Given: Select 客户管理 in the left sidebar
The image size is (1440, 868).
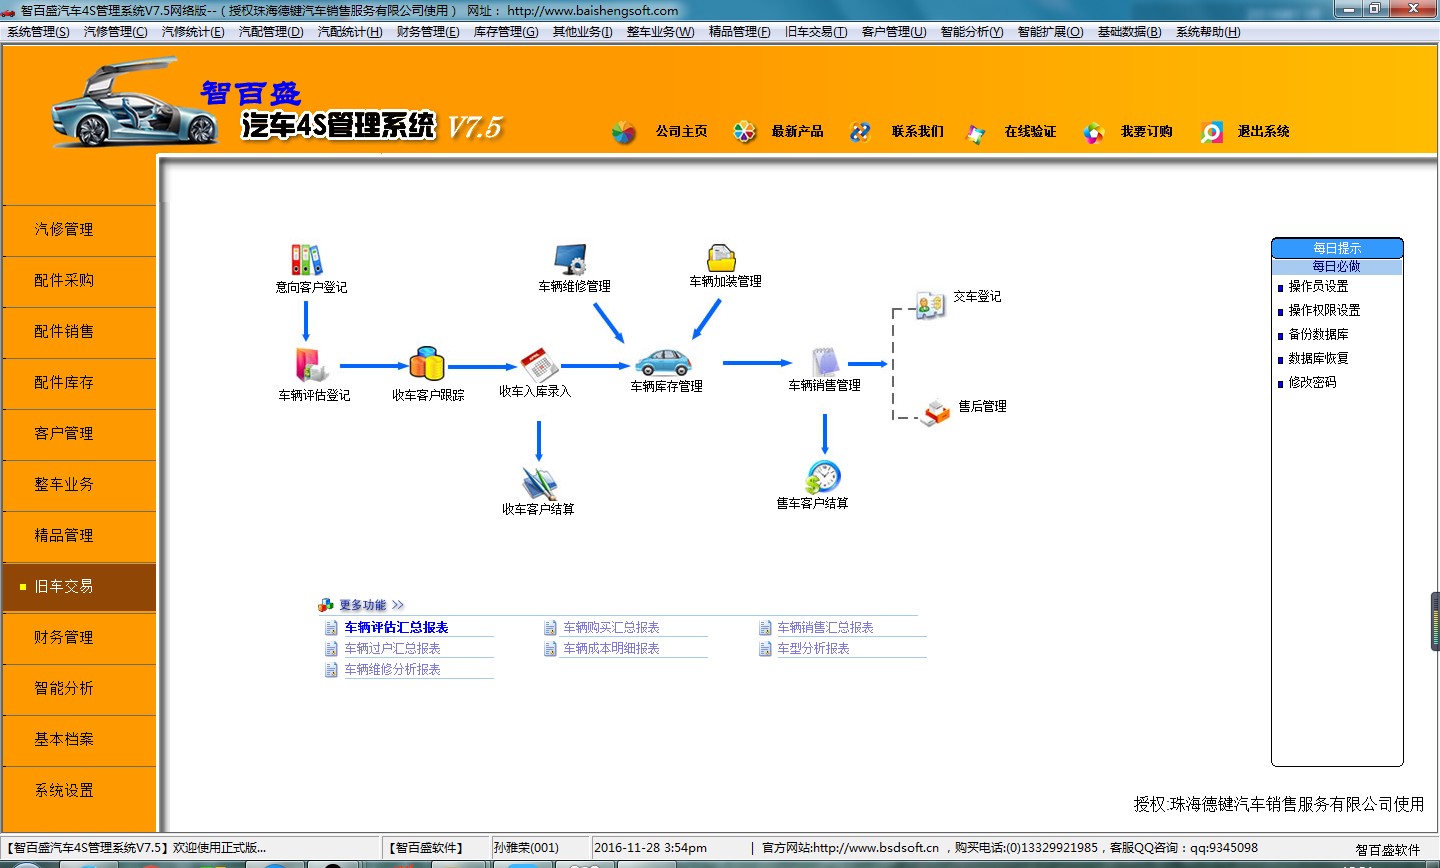Looking at the screenshot, I should click(x=79, y=434).
